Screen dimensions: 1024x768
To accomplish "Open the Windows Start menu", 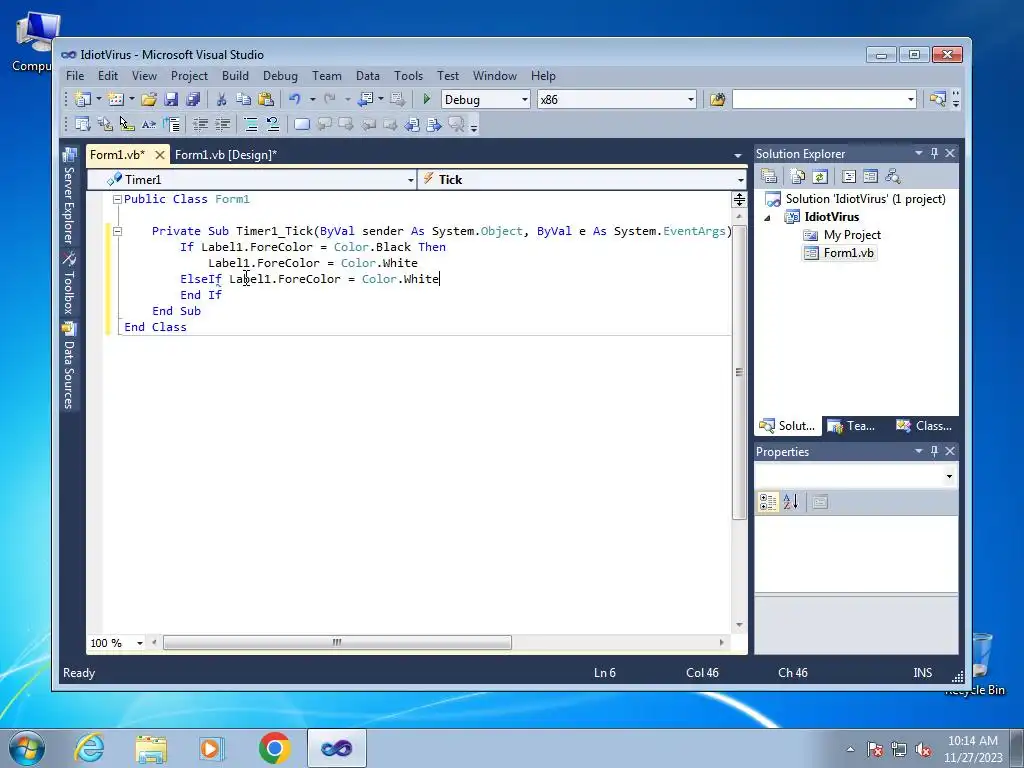I will (x=25, y=748).
